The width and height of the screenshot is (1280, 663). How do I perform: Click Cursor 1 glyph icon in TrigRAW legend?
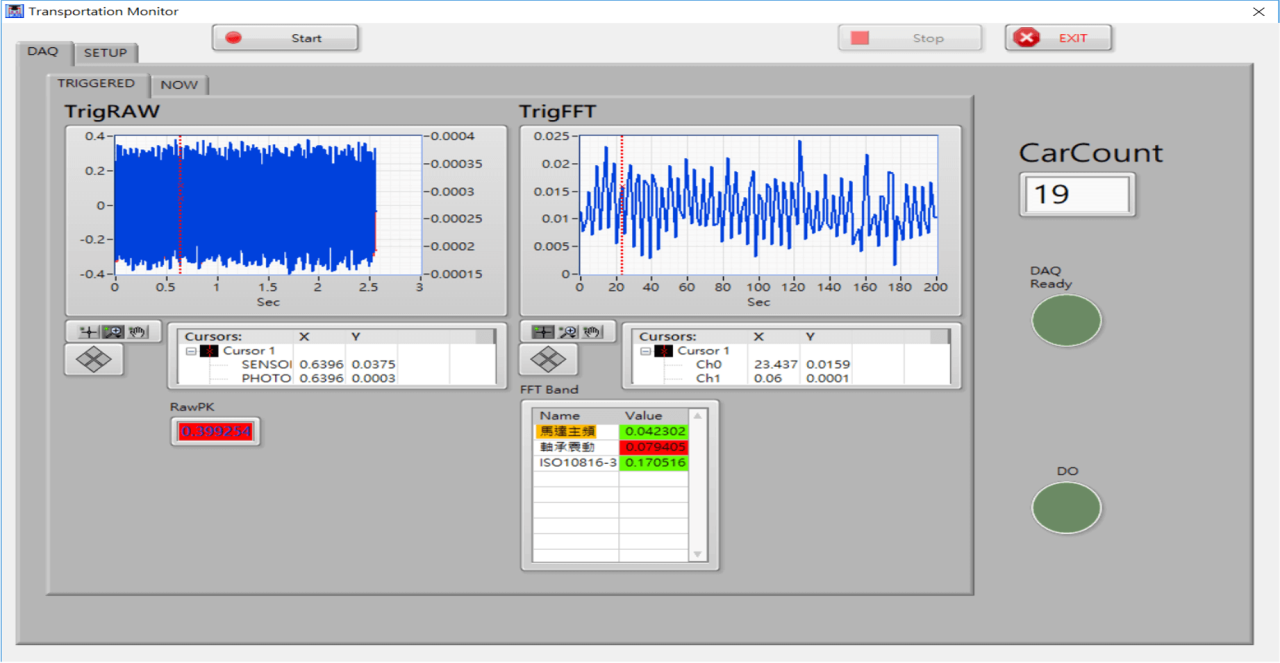coord(209,351)
